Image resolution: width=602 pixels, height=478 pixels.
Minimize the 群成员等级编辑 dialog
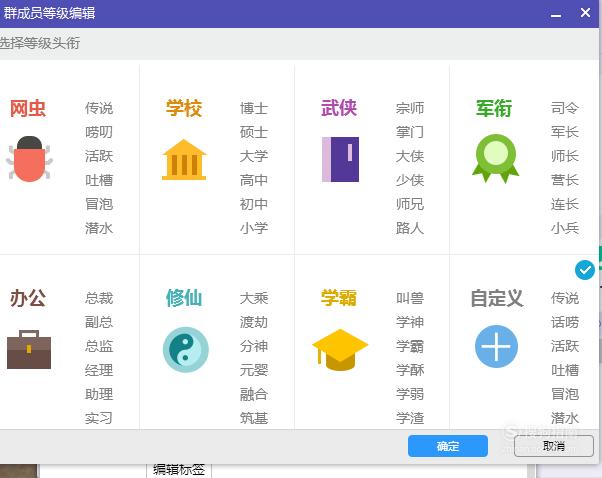click(556, 15)
